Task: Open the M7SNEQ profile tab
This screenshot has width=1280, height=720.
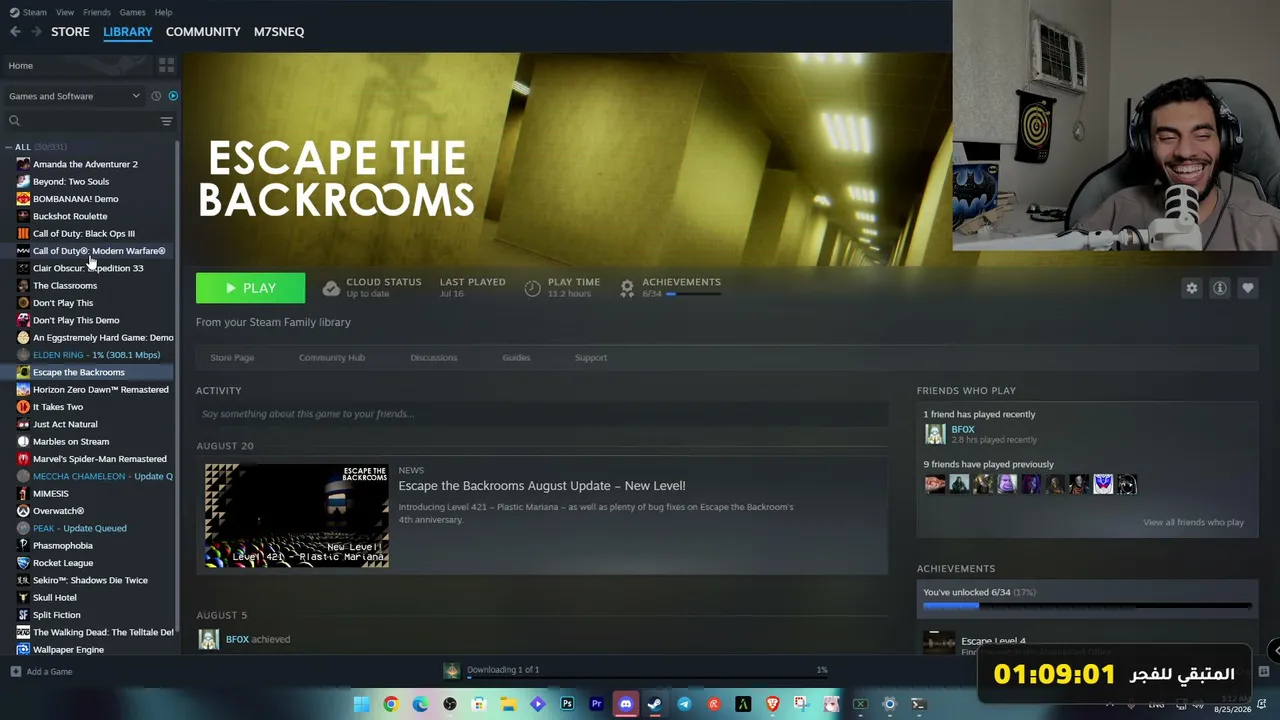Action: pos(279,32)
